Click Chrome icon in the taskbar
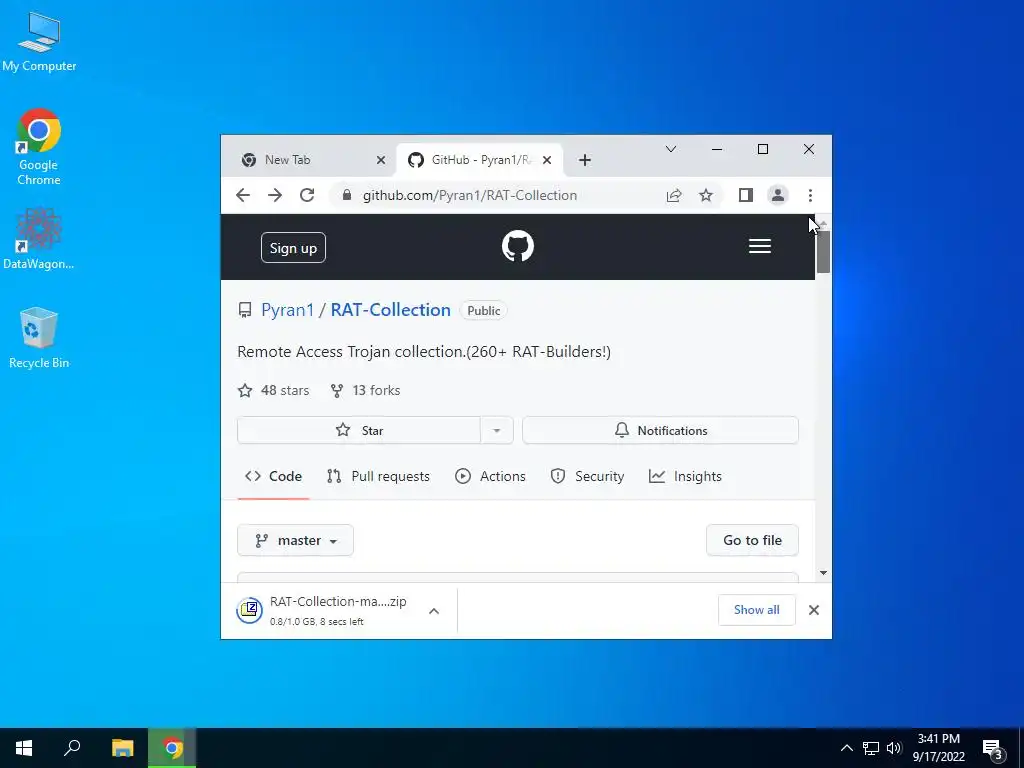This screenshot has height=768, width=1024. click(x=172, y=748)
